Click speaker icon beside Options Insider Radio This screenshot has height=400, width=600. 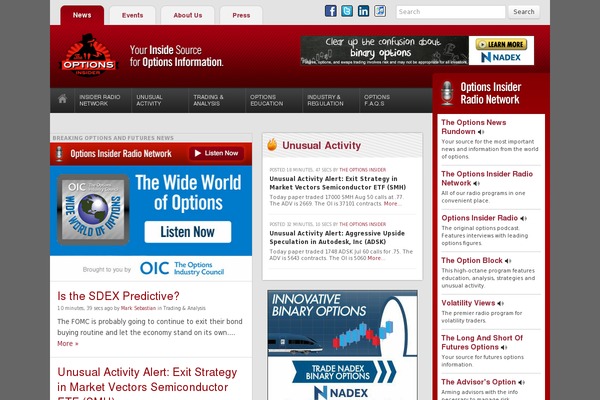tap(524, 219)
